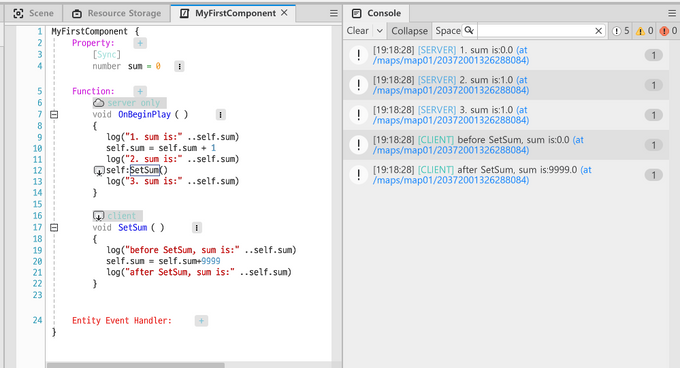Open options menu for sum property
Viewport: 680px width, 368px height.
pos(179,66)
